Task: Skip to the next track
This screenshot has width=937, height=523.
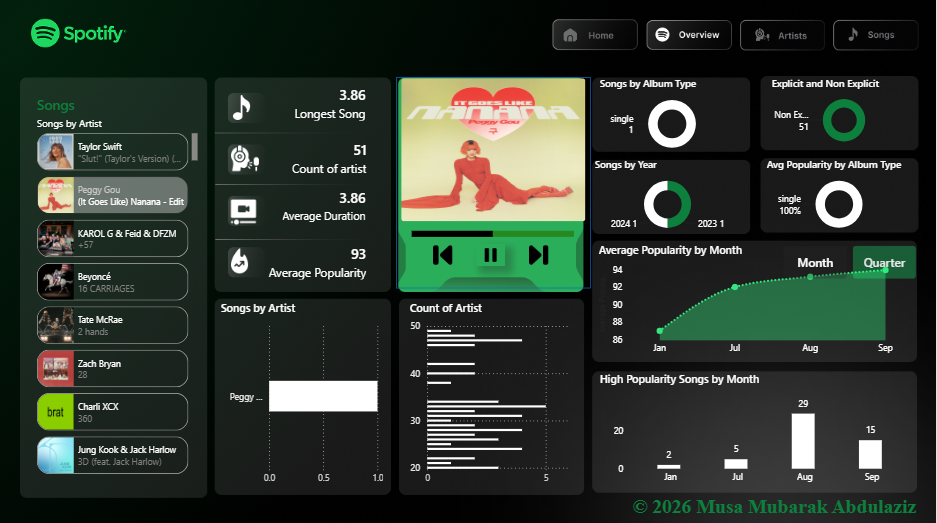Action: point(538,255)
